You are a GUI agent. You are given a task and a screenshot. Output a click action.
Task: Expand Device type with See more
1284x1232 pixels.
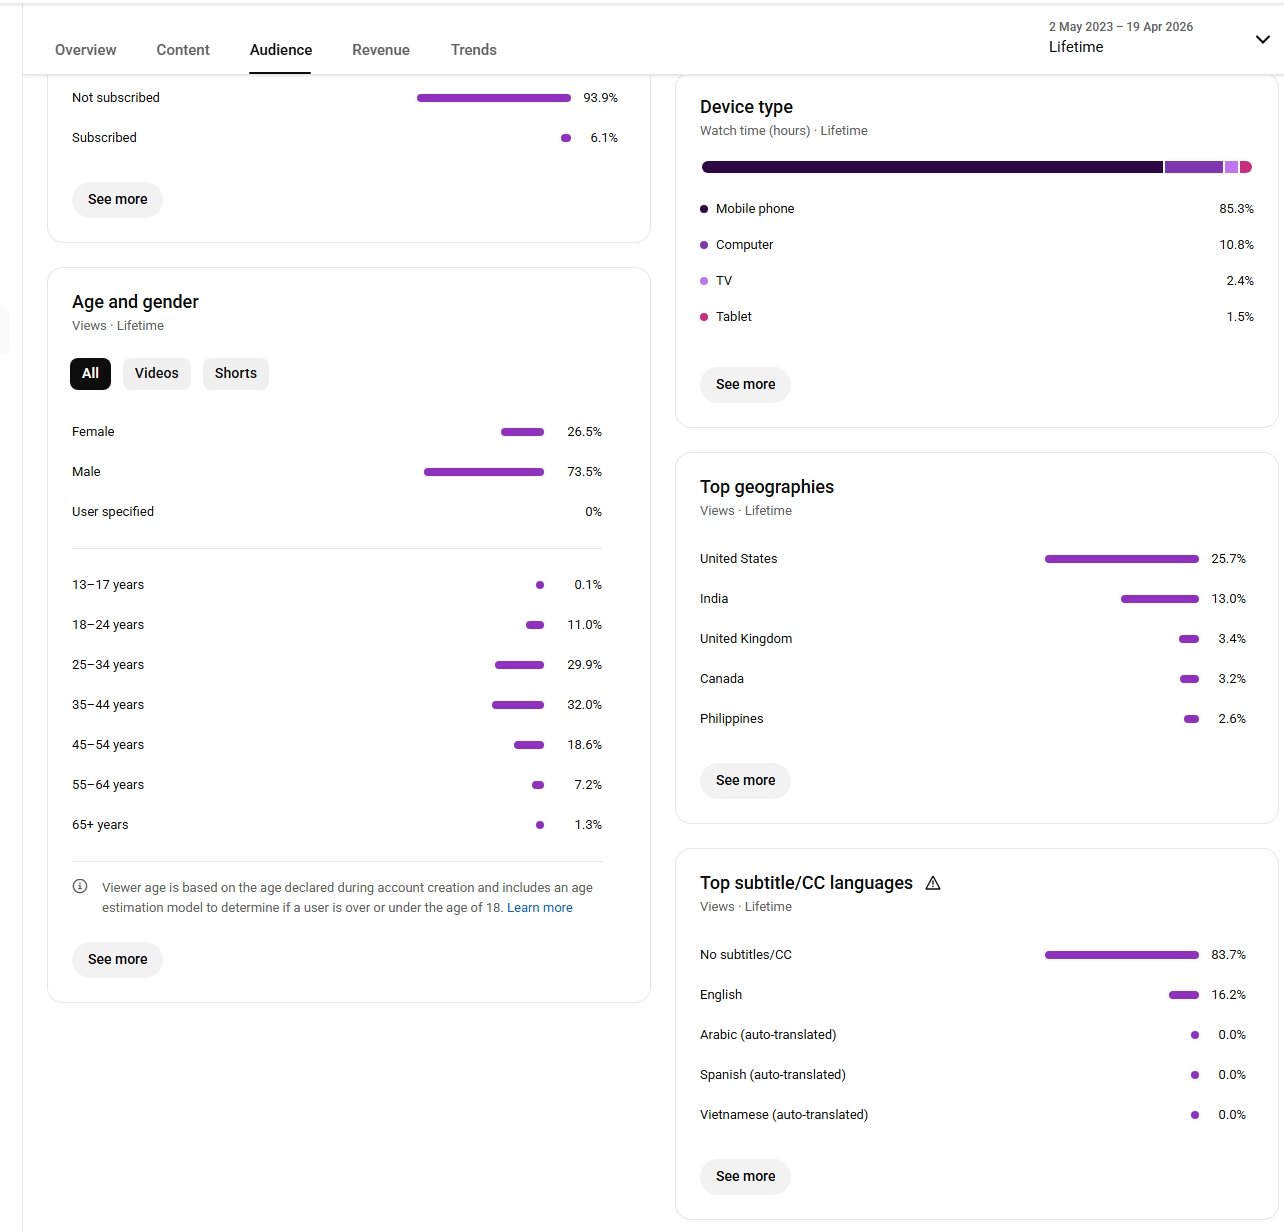point(745,385)
